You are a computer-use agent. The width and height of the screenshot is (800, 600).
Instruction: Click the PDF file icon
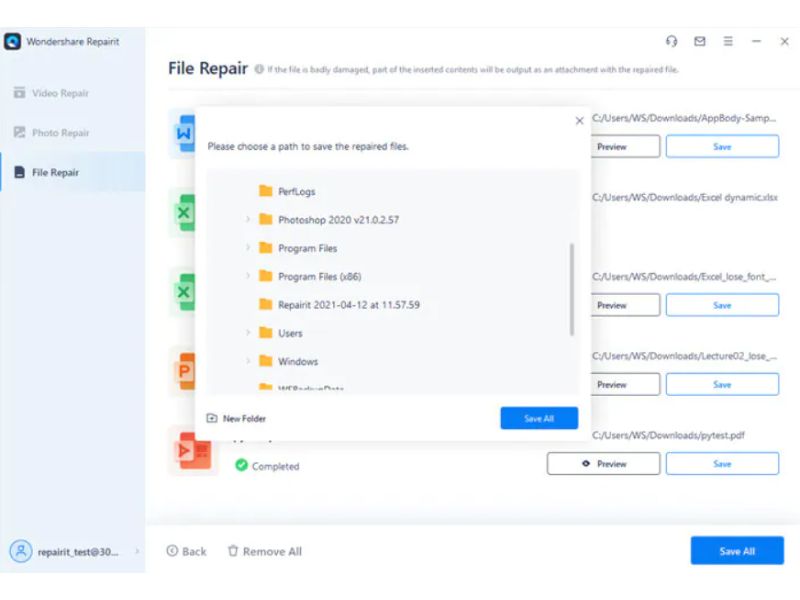click(x=193, y=451)
